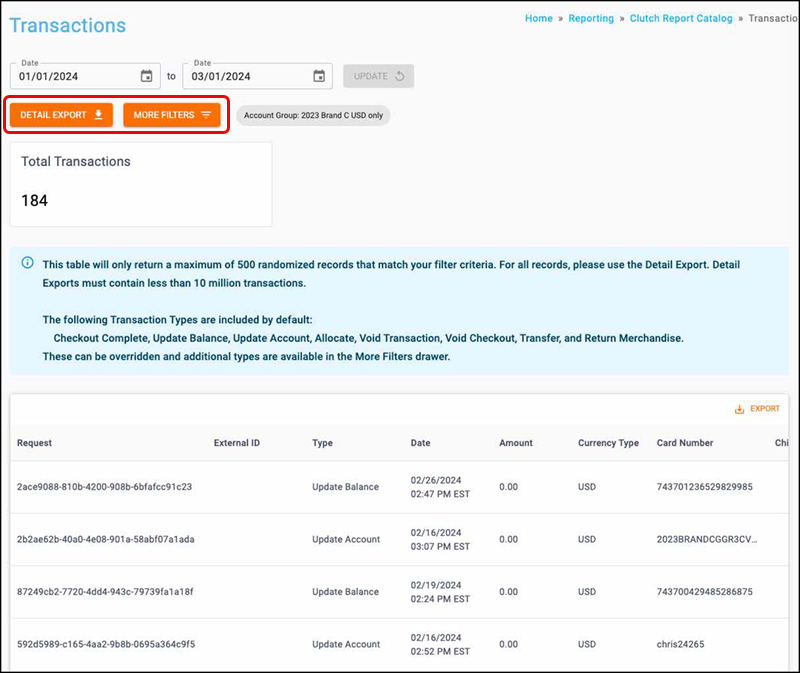Click the Total Transactions card
Image resolution: width=800 pixels, height=673 pixels.
pos(141,184)
